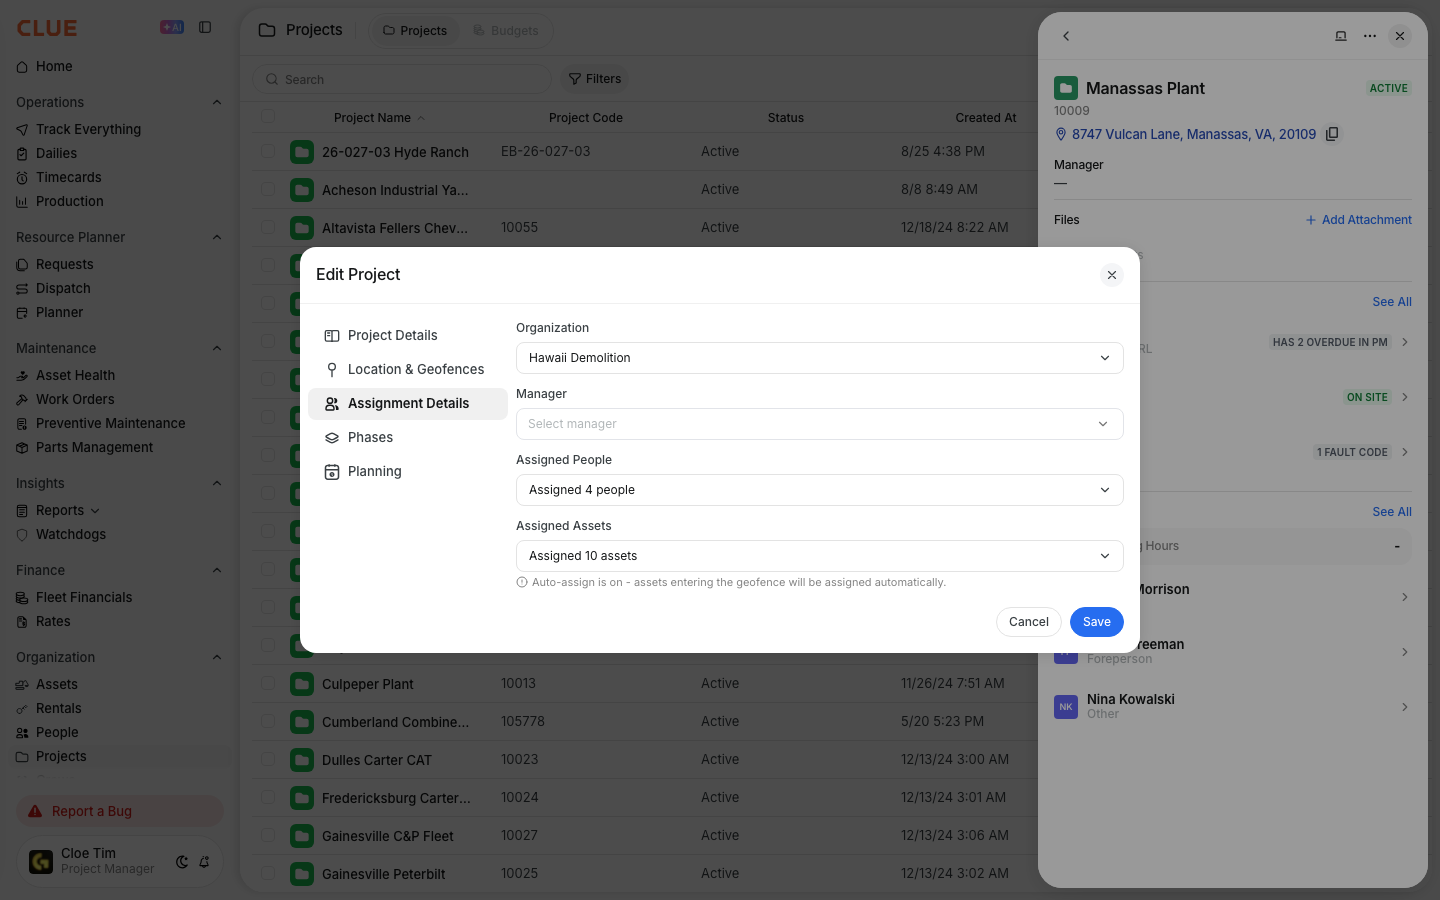The width and height of the screenshot is (1440, 900).
Task: Check the 26-27-03 Hyde Ranch row checkbox
Action: click(268, 151)
